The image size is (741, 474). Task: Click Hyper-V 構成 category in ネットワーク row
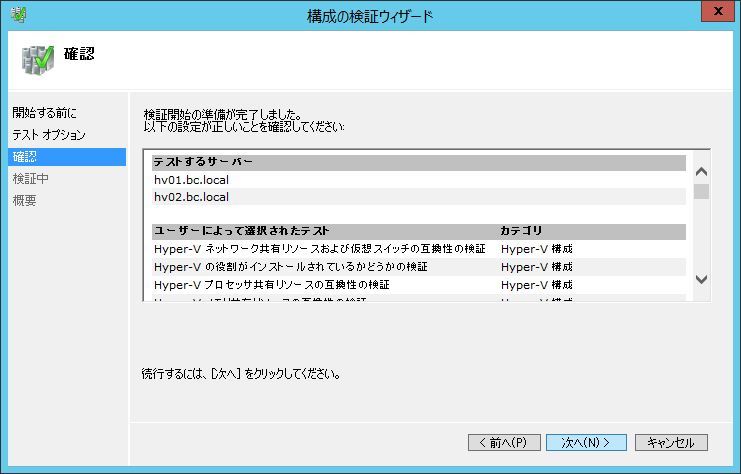coord(537,249)
